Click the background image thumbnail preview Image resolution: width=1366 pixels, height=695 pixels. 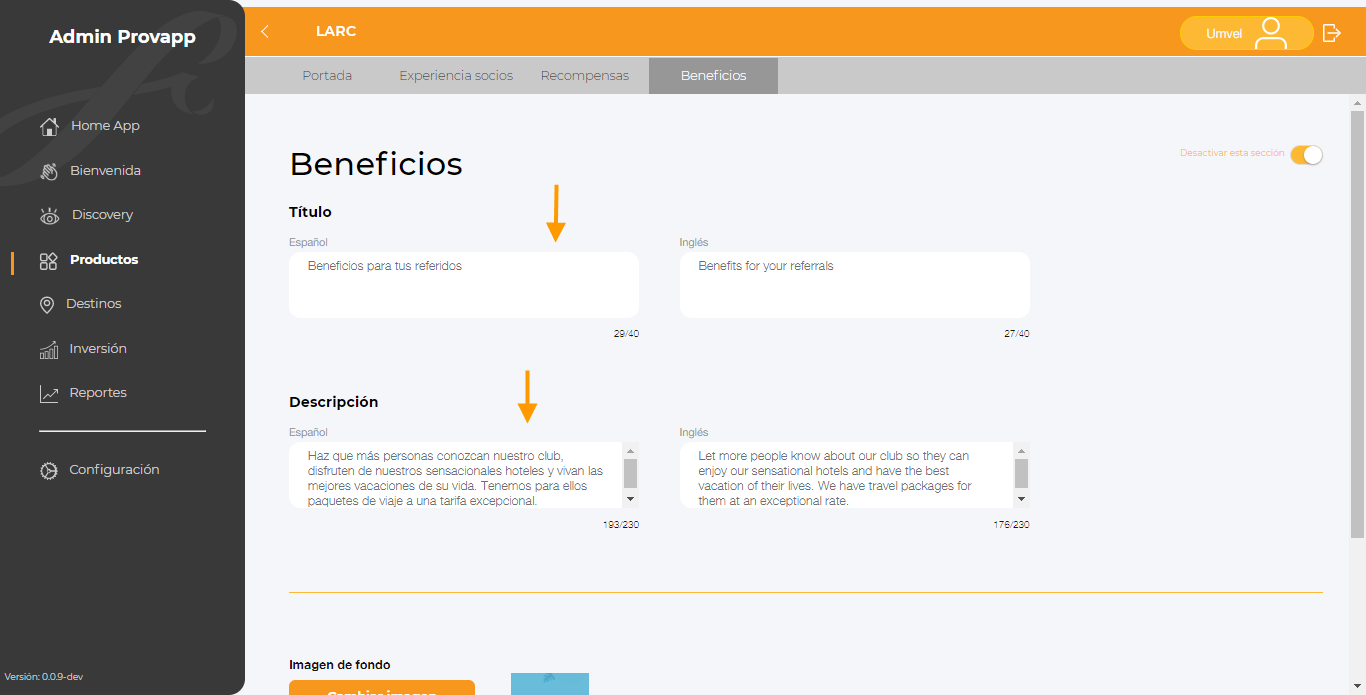click(x=550, y=684)
